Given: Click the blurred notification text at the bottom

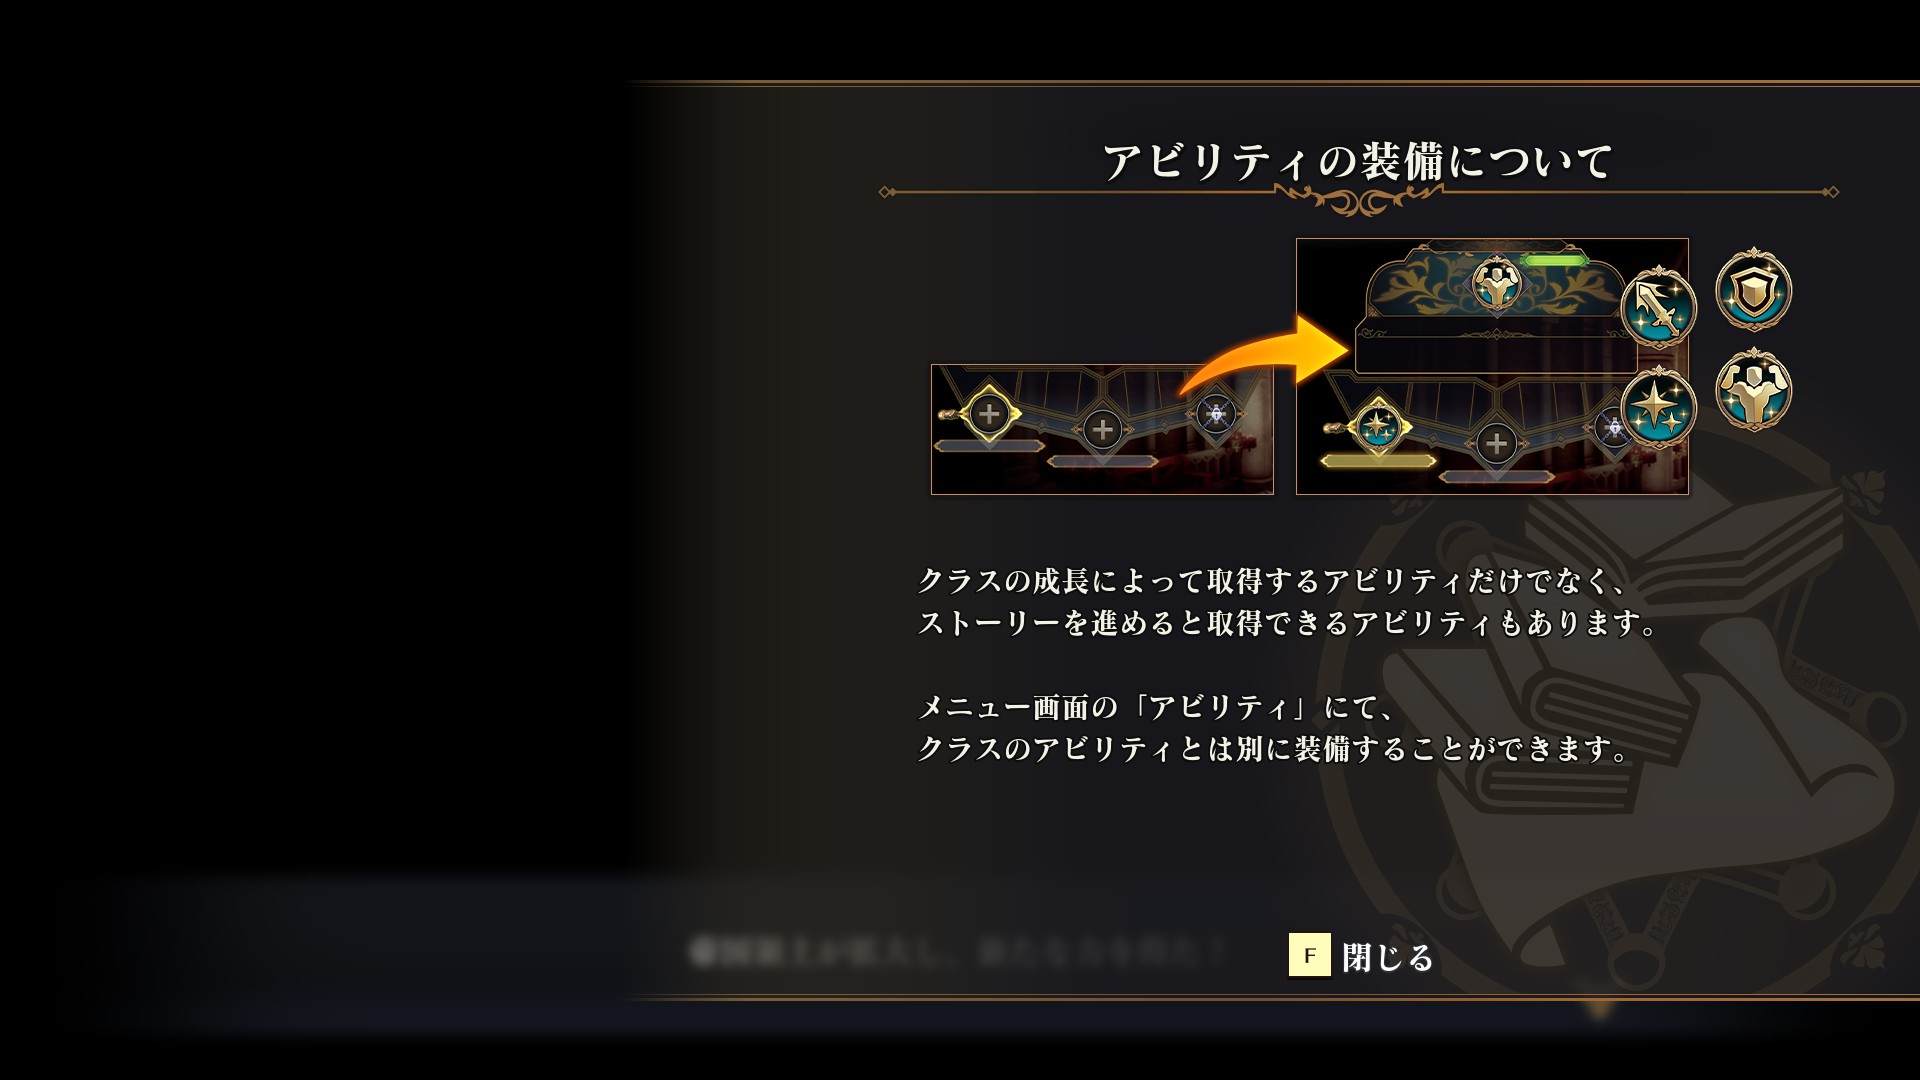Looking at the screenshot, I should click(958, 951).
